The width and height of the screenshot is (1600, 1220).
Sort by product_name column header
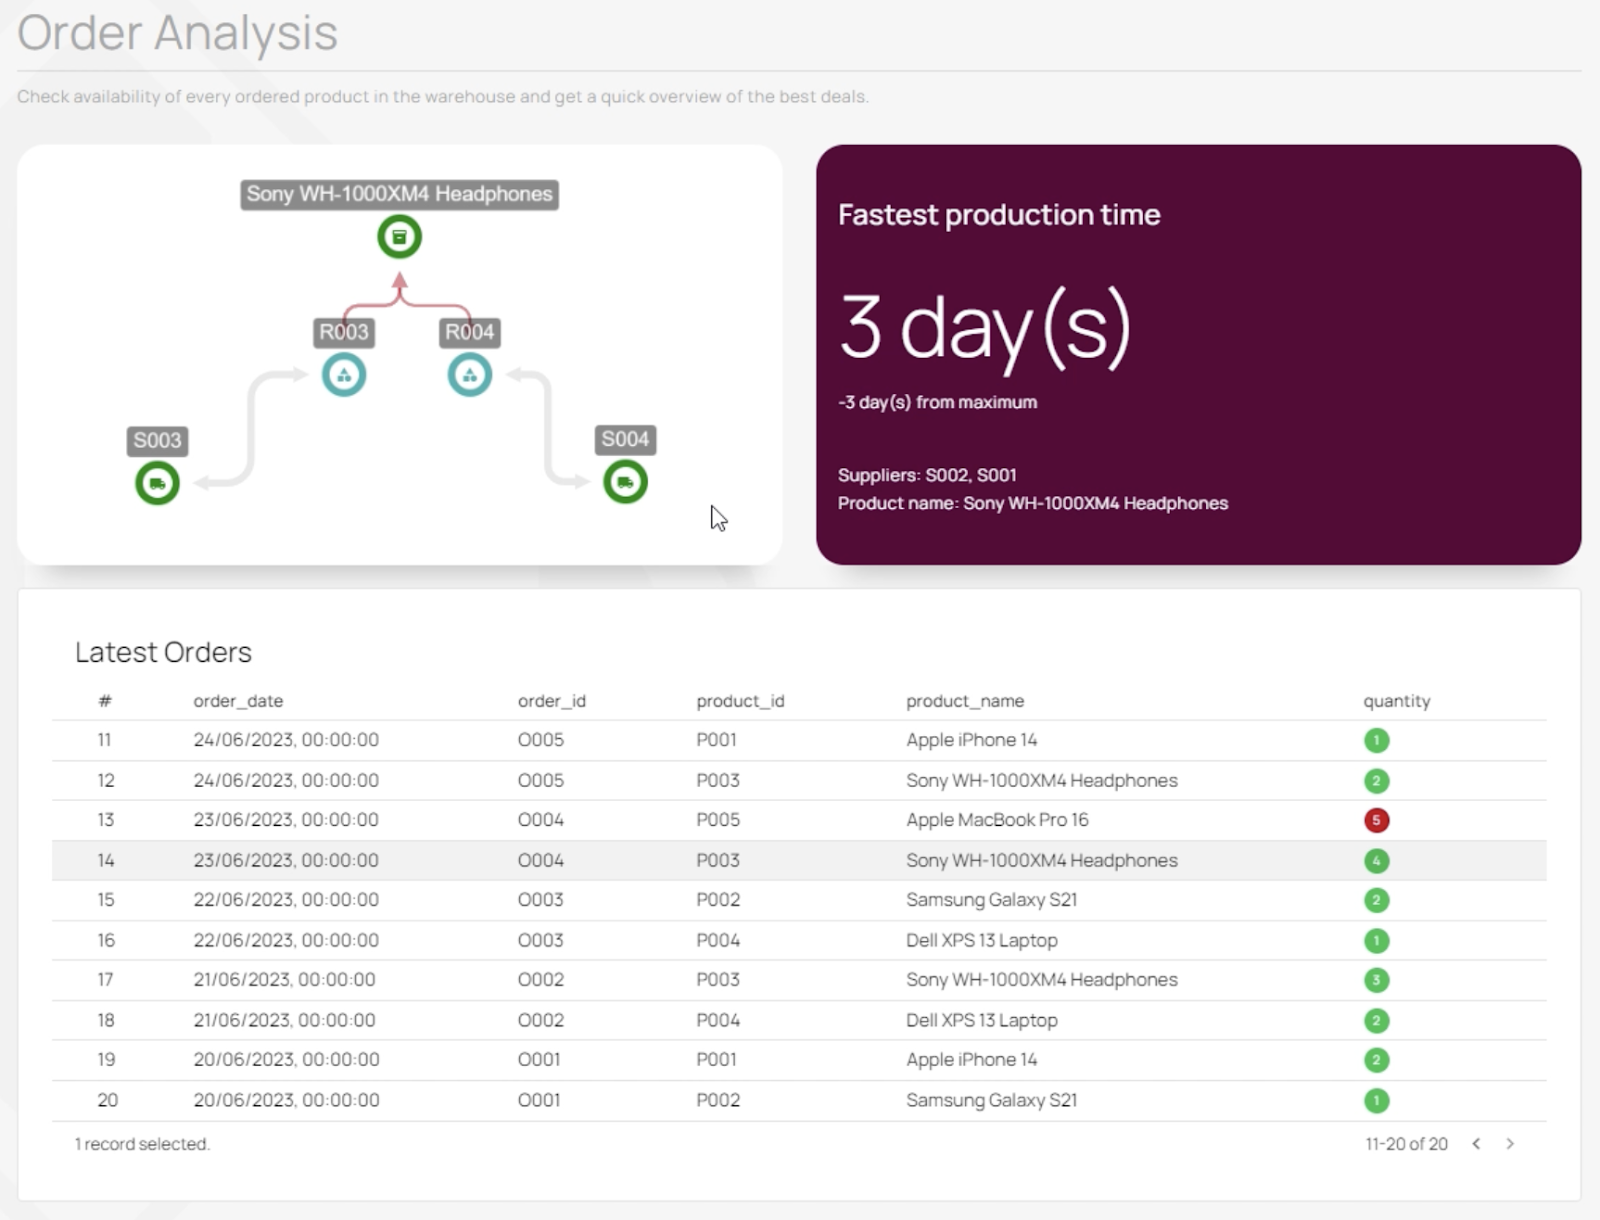point(965,701)
